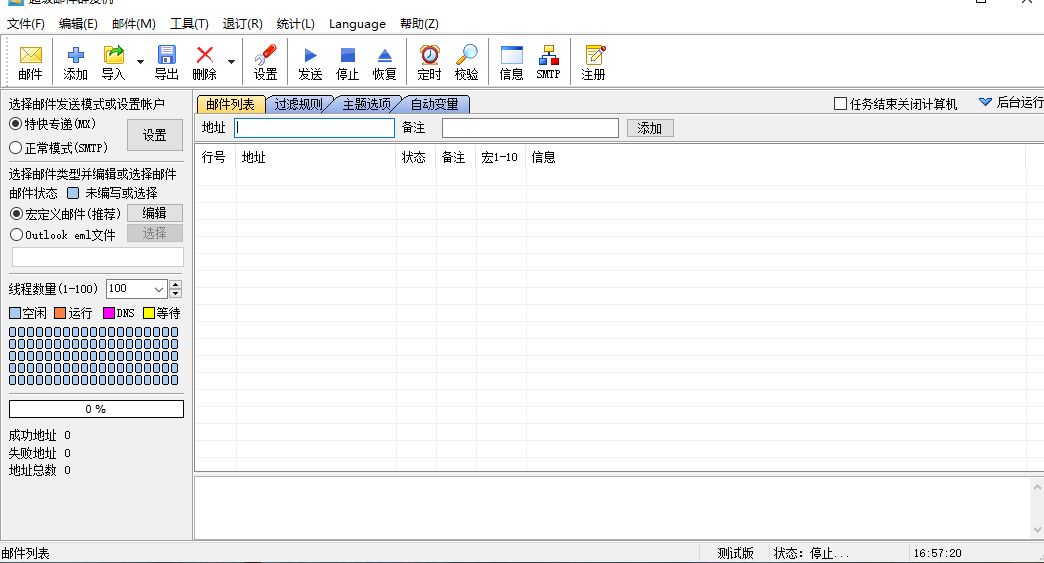The image size is (1044, 563).
Task: Click the 地址 input field
Action: click(x=315, y=128)
